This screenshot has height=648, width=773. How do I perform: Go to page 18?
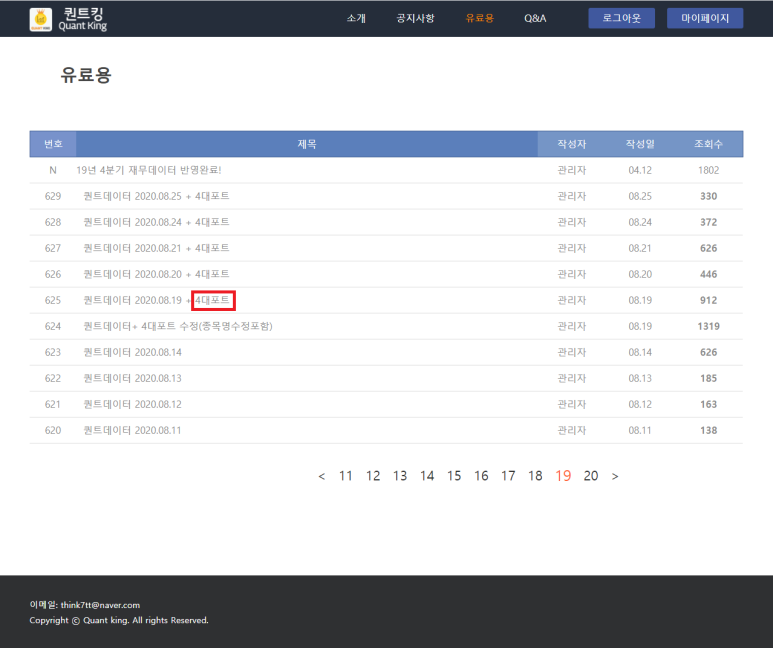(535, 476)
